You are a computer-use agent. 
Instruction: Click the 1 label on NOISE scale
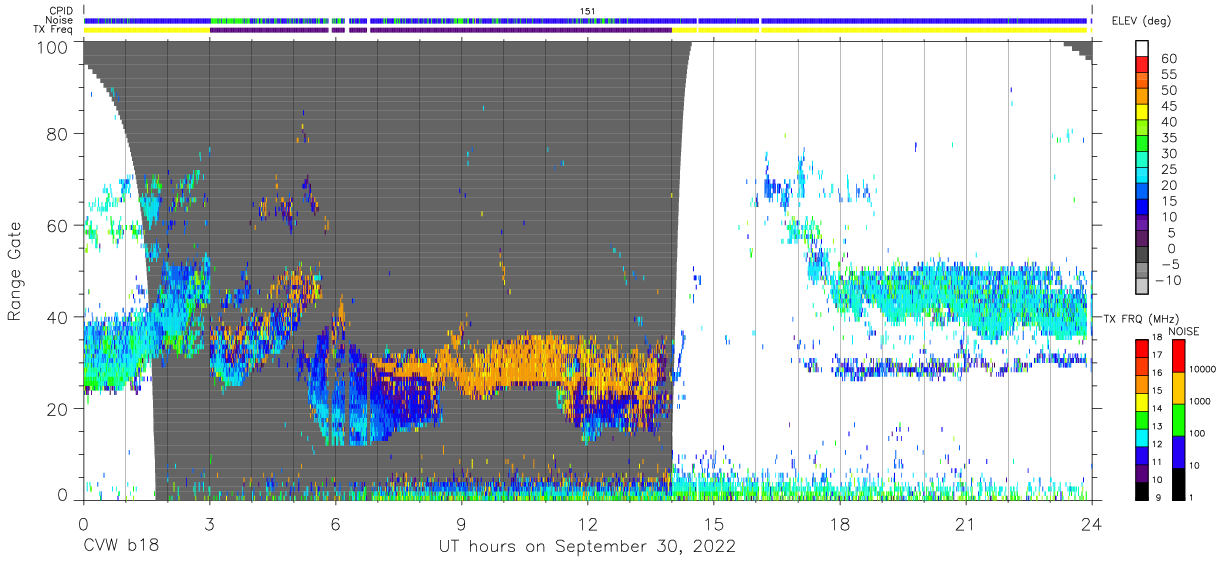tap(1190, 498)
